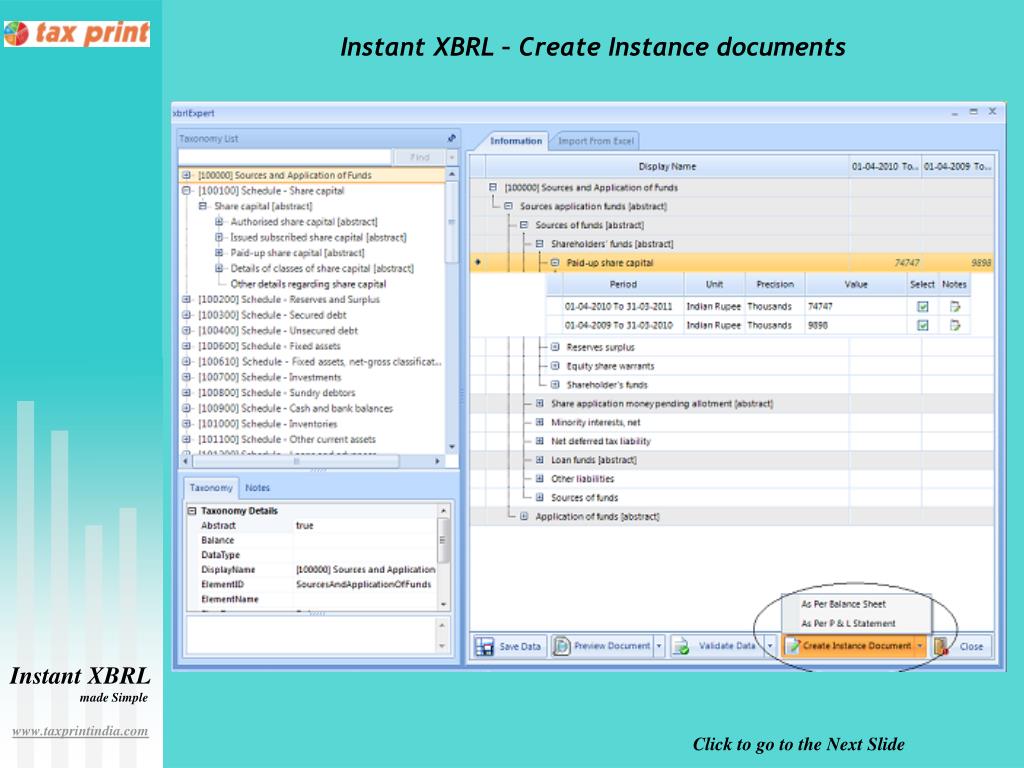Select [100700] Schedule - Investments

270,377
